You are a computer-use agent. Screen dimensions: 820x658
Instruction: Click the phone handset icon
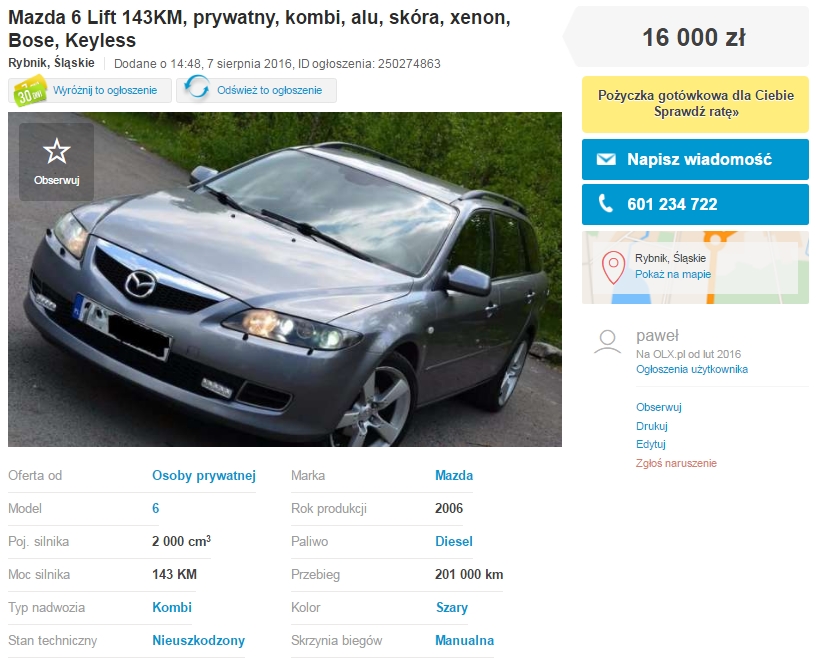tap(606, 203)
